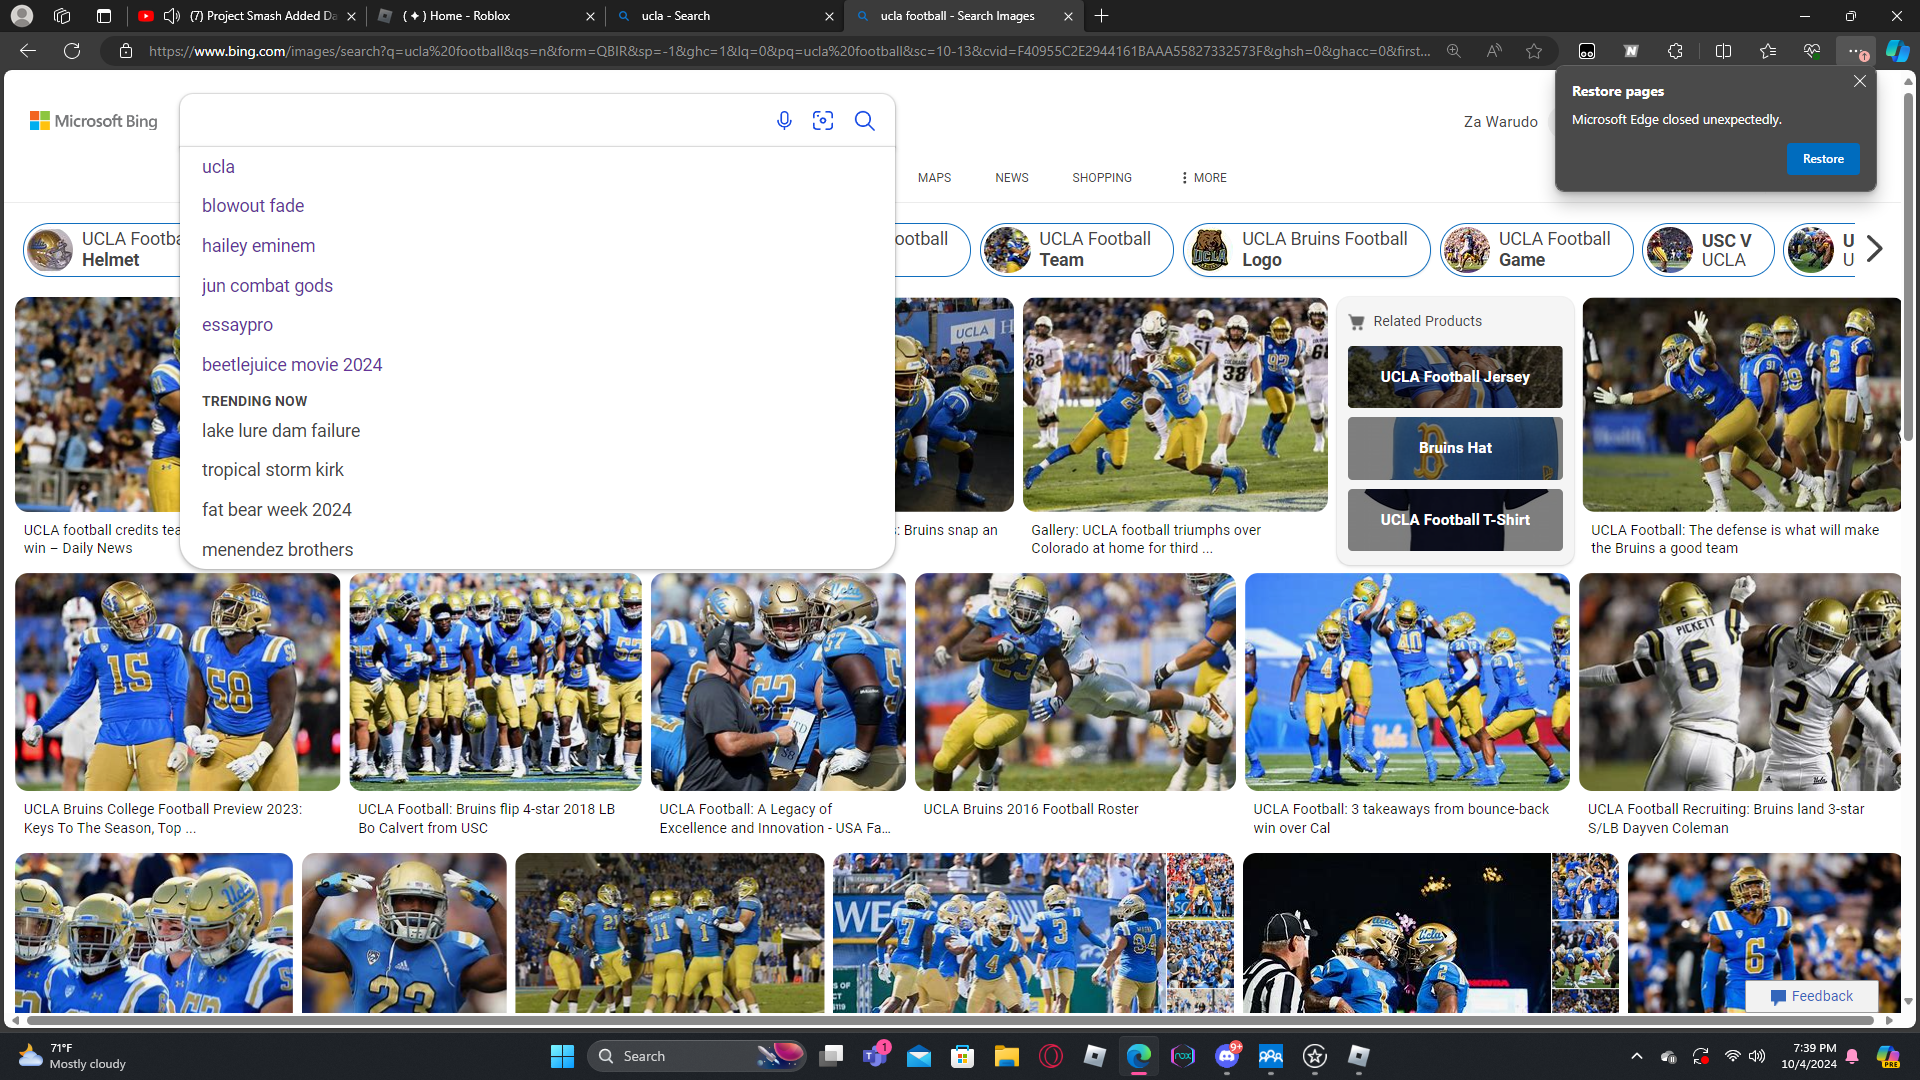
Task: Open Discord from the taskbar
Action: pos(1227,1056)
